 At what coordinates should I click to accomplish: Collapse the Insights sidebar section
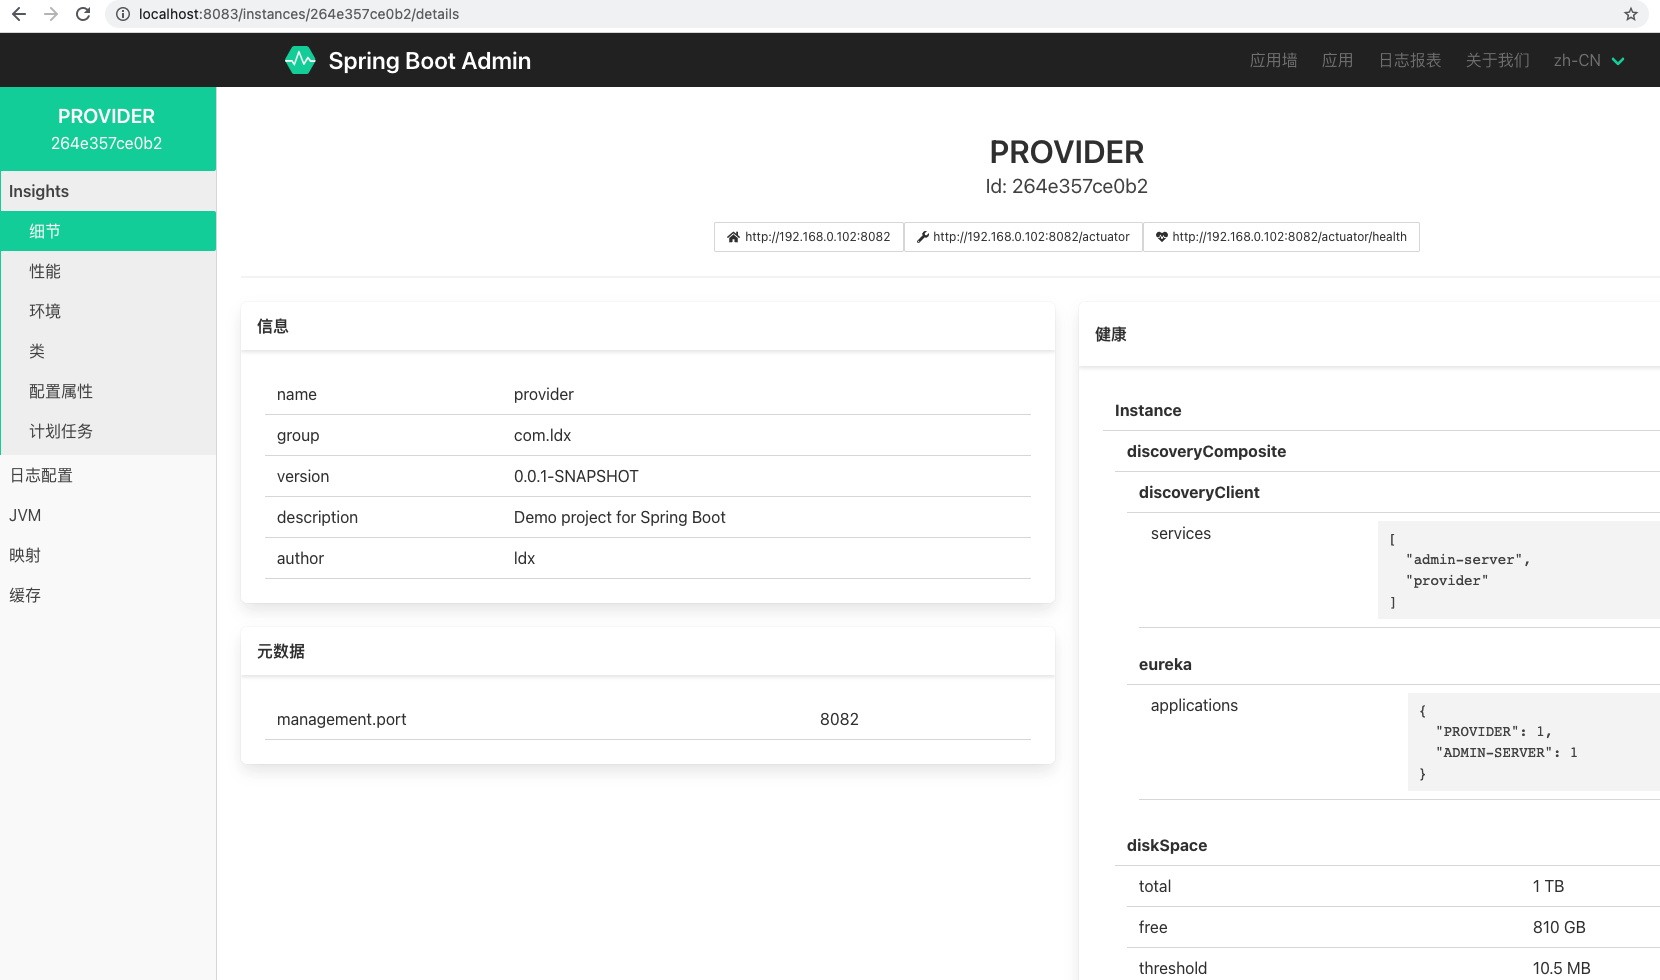click(x=108, y=191)
